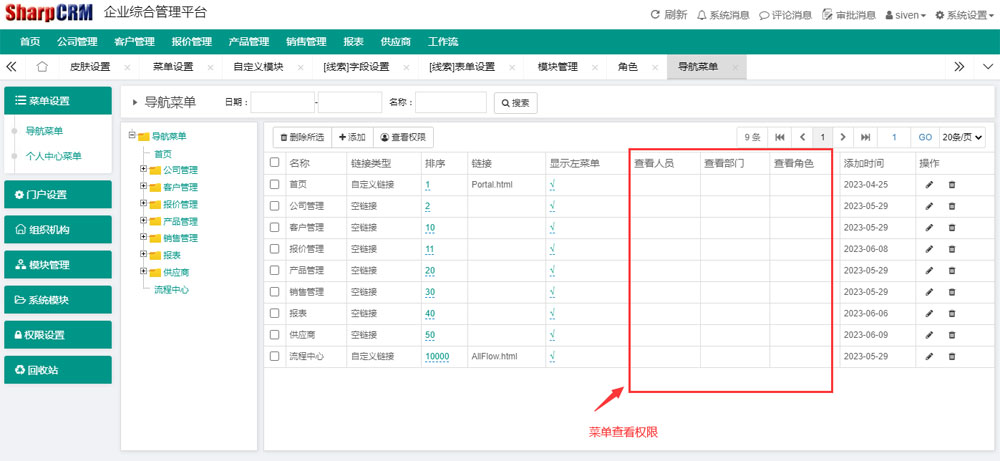Image resolution: width=1000 pixels, height=461 pixels.
Task: Toggle select-all checkbox in table header
Action: click(x=275, y=162)
